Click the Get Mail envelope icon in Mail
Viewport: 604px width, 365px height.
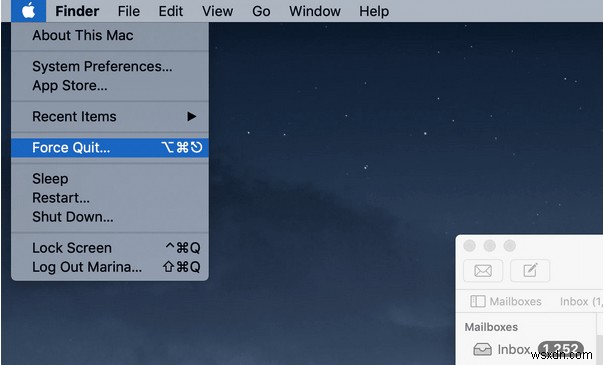pos(483,271)
